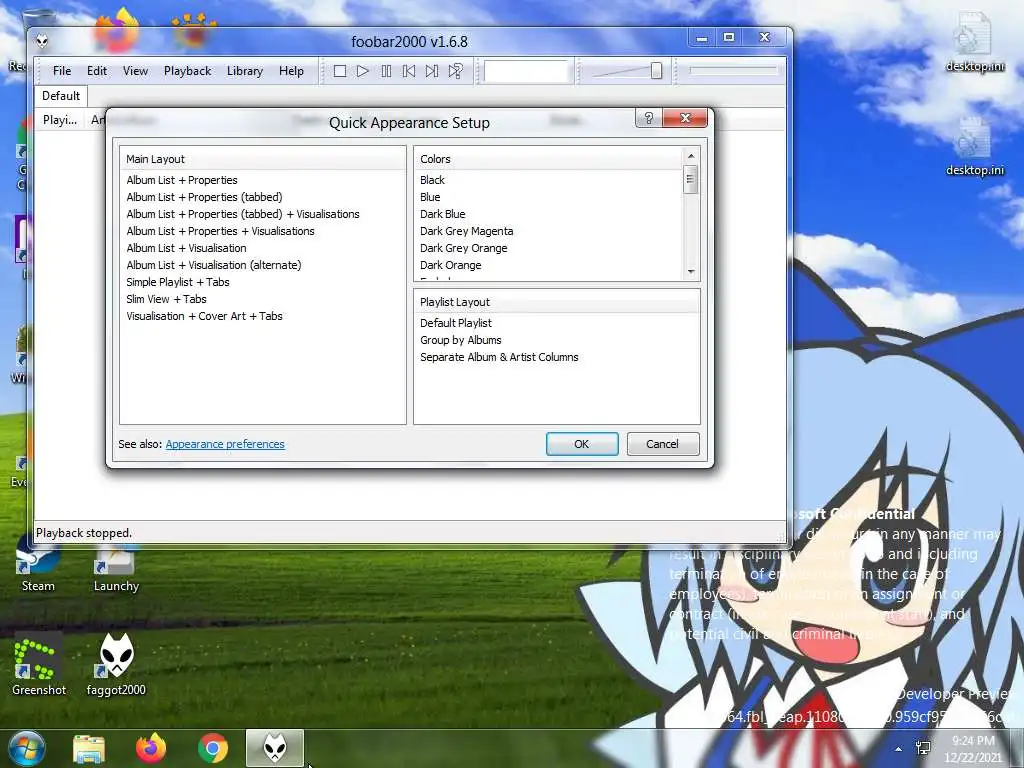Select Album List + Properties (tabbed) + Visualisations
This screenshot has width=1024, height=768.
coord(243,214)
